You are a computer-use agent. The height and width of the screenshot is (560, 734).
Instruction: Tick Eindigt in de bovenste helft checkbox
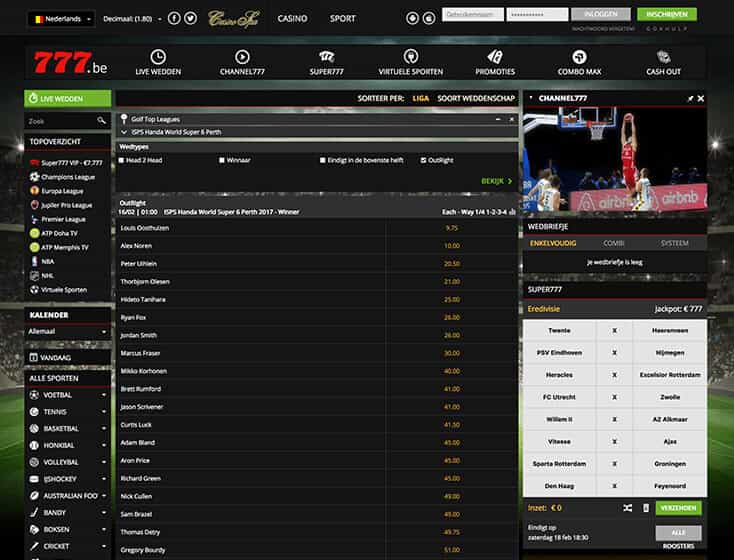click(323, 160)
